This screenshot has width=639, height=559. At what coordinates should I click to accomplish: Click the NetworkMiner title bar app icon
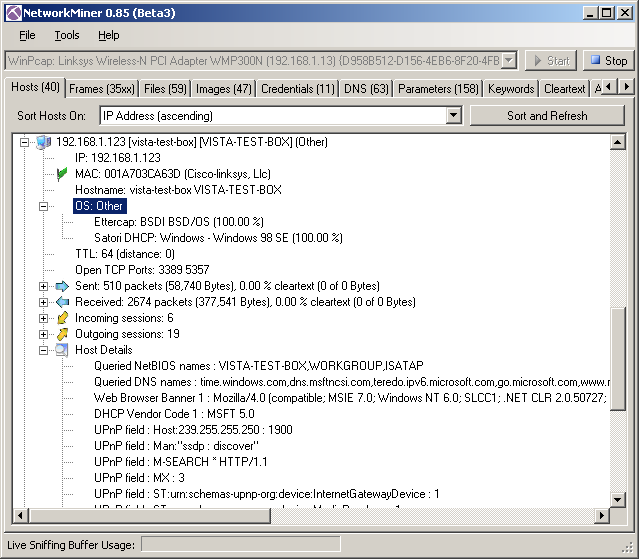13,13
